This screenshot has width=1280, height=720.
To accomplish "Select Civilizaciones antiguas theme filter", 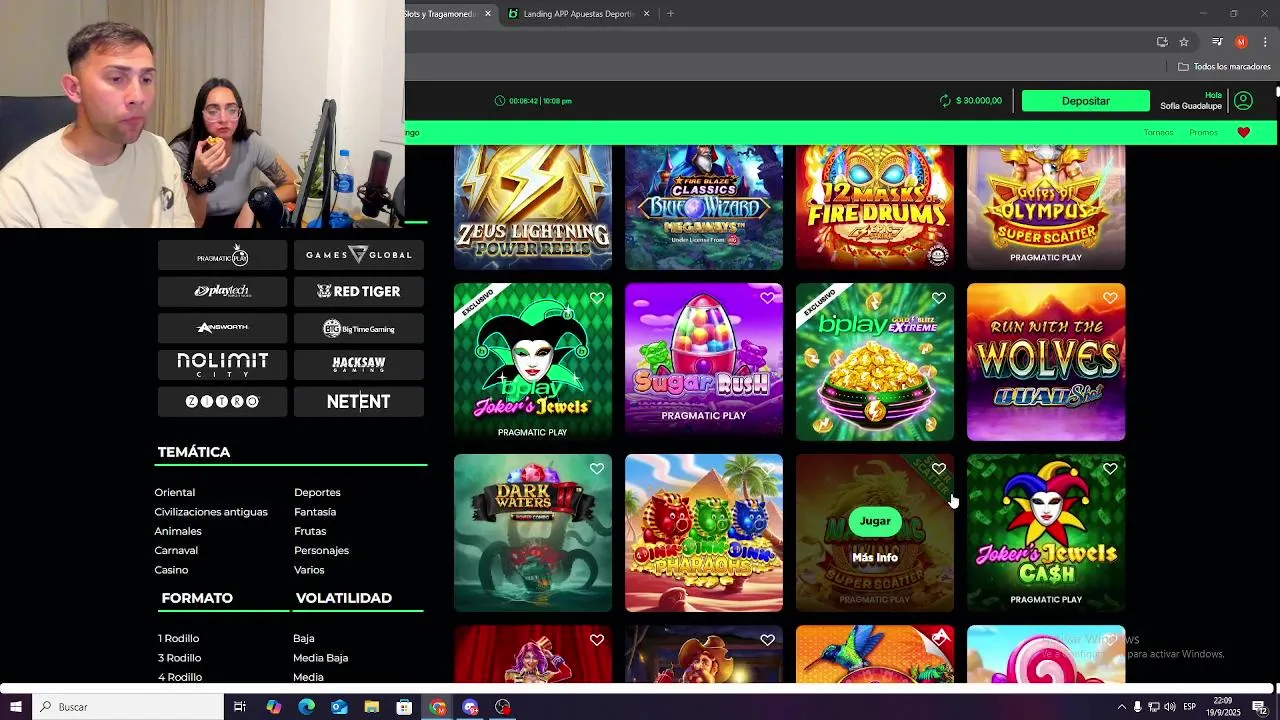I will (x=211, y=512).
